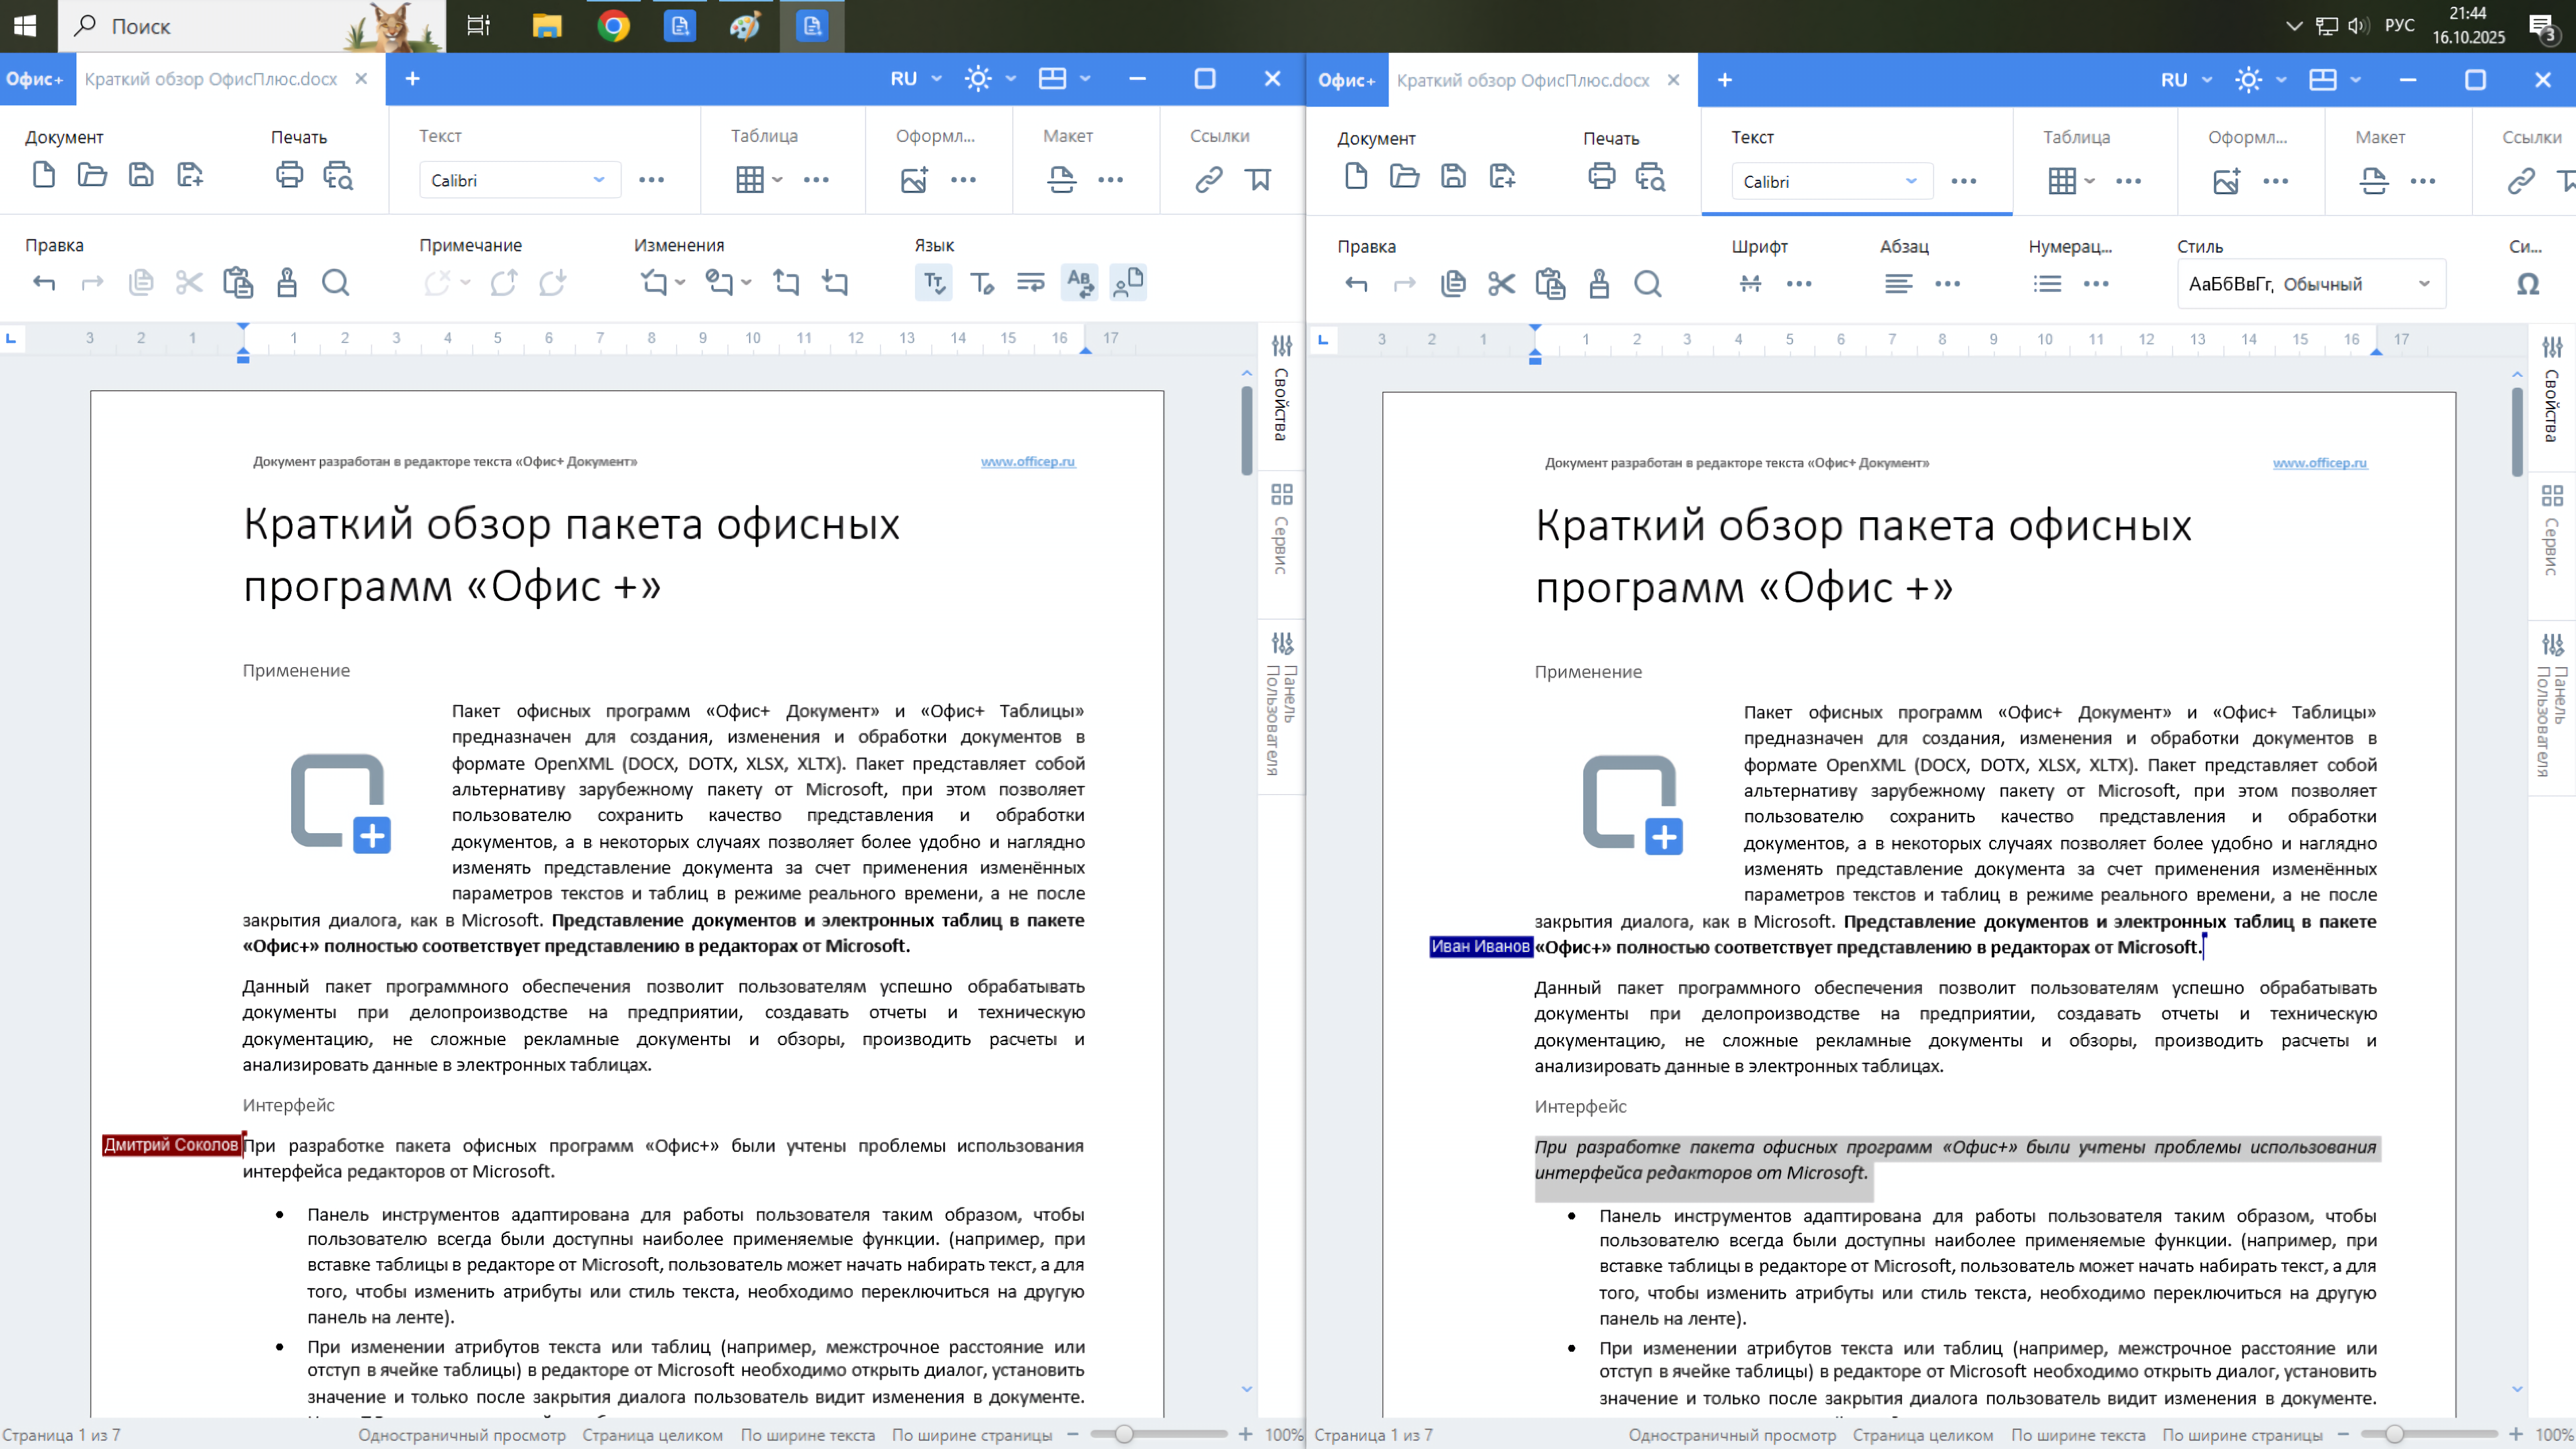Toggle the user-document co-editing button in the Язык group
The width and height of the screenshot is (2576, 1449).
(1128, 283)
